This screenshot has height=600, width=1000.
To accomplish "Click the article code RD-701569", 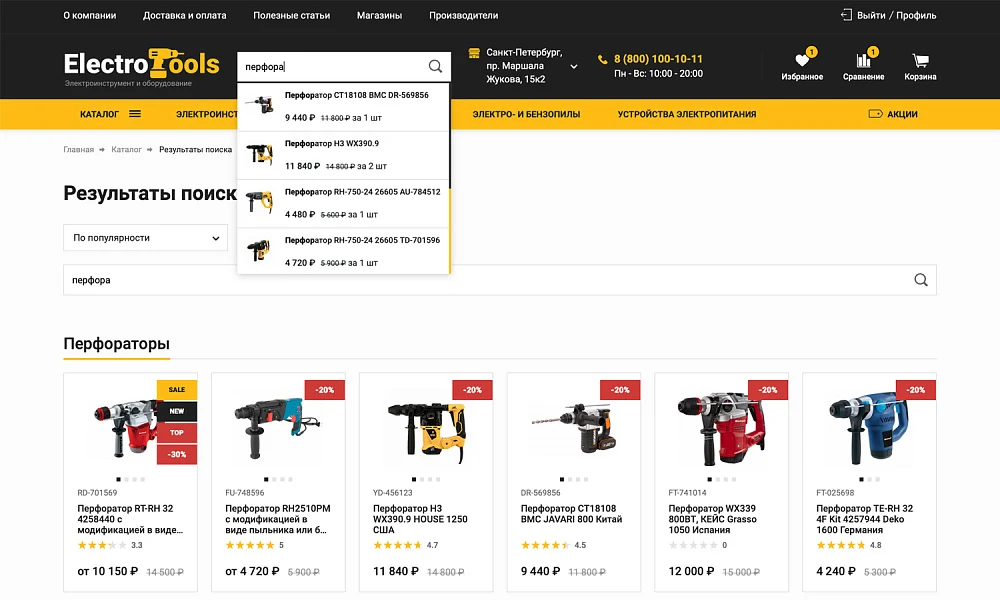I will coord(97,493).
